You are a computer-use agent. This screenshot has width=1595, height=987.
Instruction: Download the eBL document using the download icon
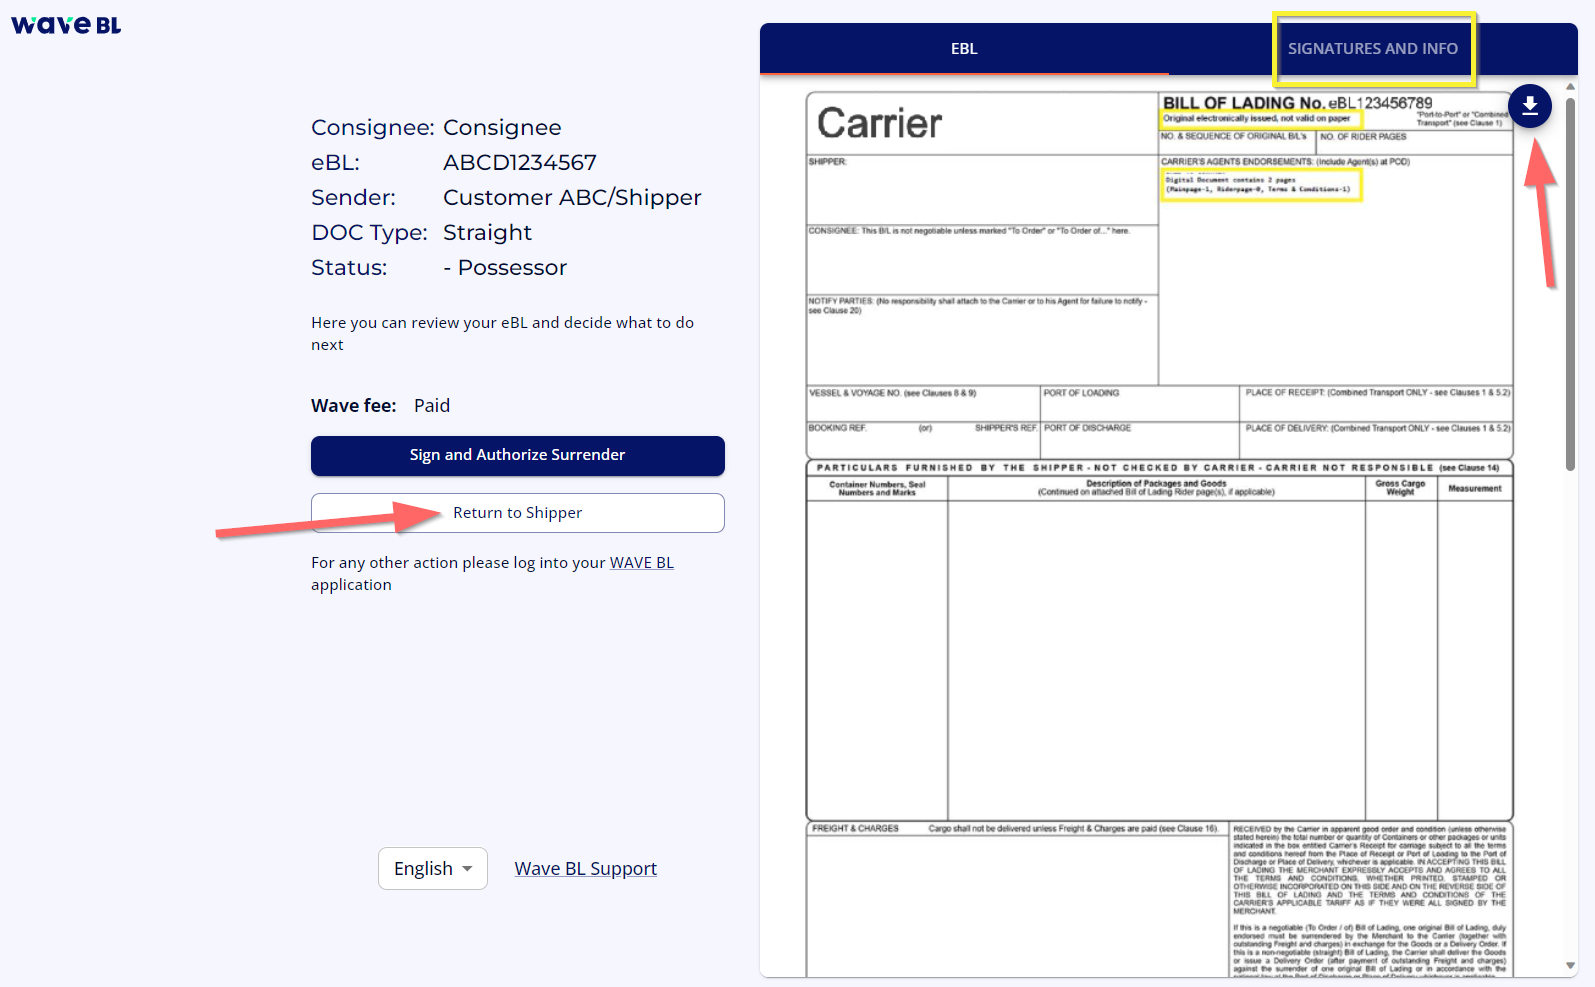click(1529, 105)
